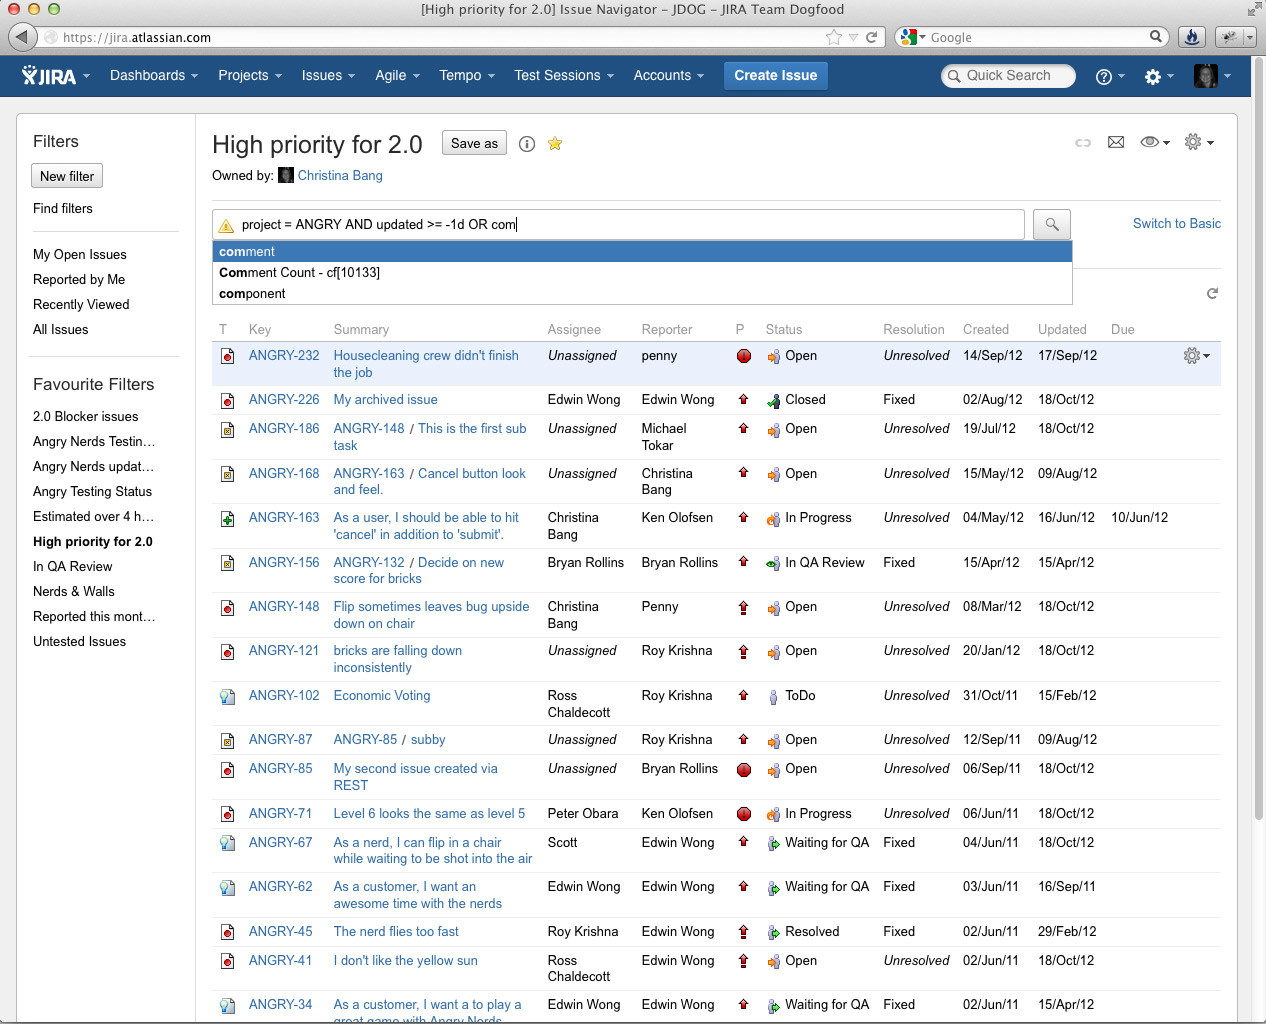Click the permalink chain icon
Image resolution: width=1266 pixels, height=1024 pixels.
point(1083,143)
